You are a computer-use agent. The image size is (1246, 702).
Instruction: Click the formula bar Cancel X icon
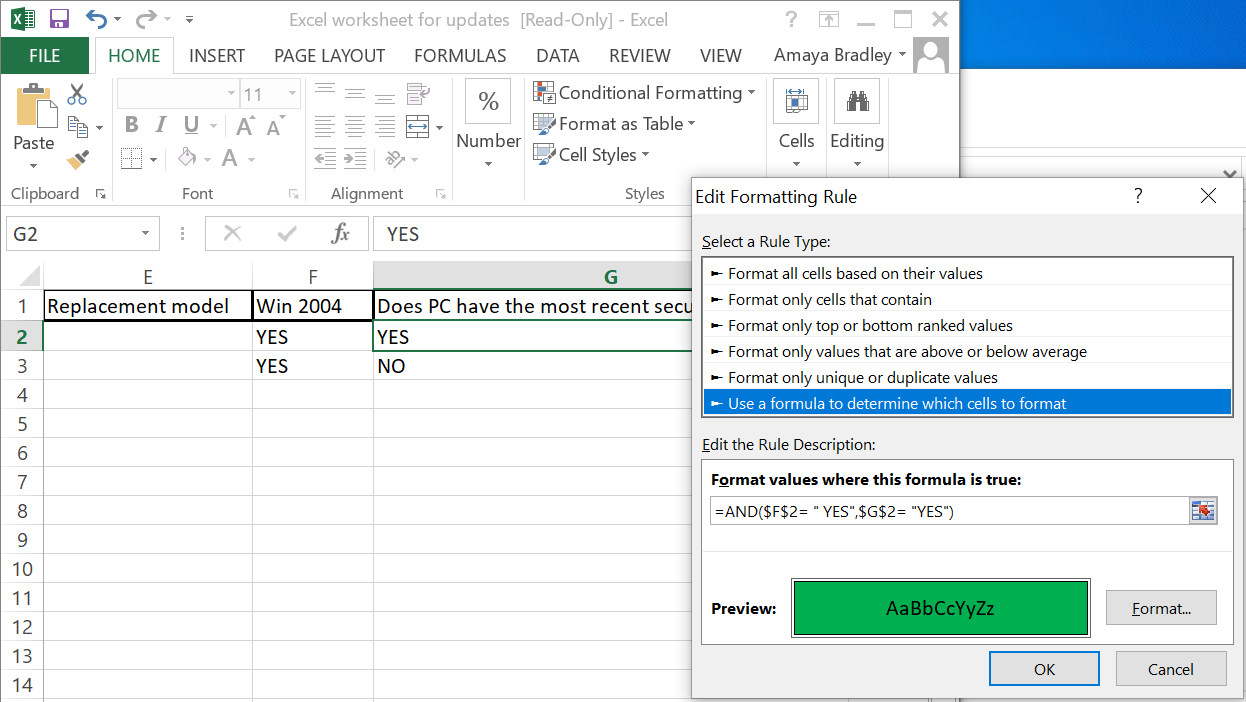[233, 234]
